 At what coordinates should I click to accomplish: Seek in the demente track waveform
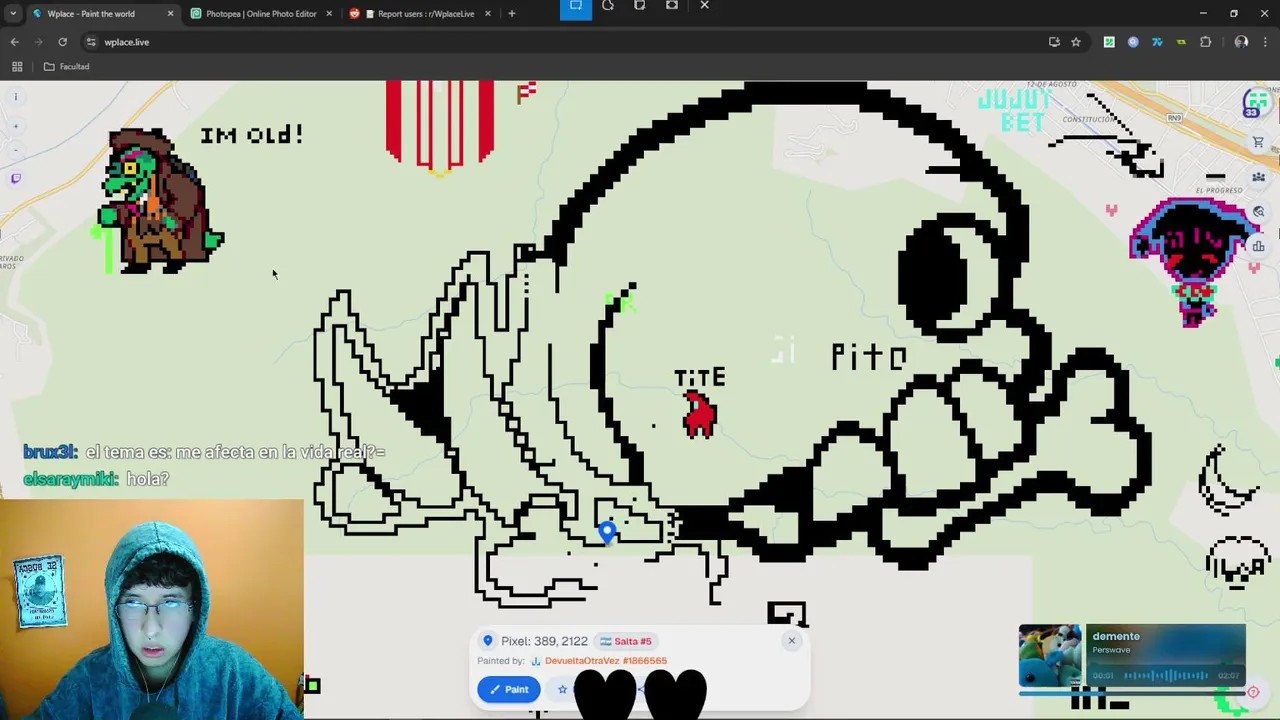(1164, 676)
